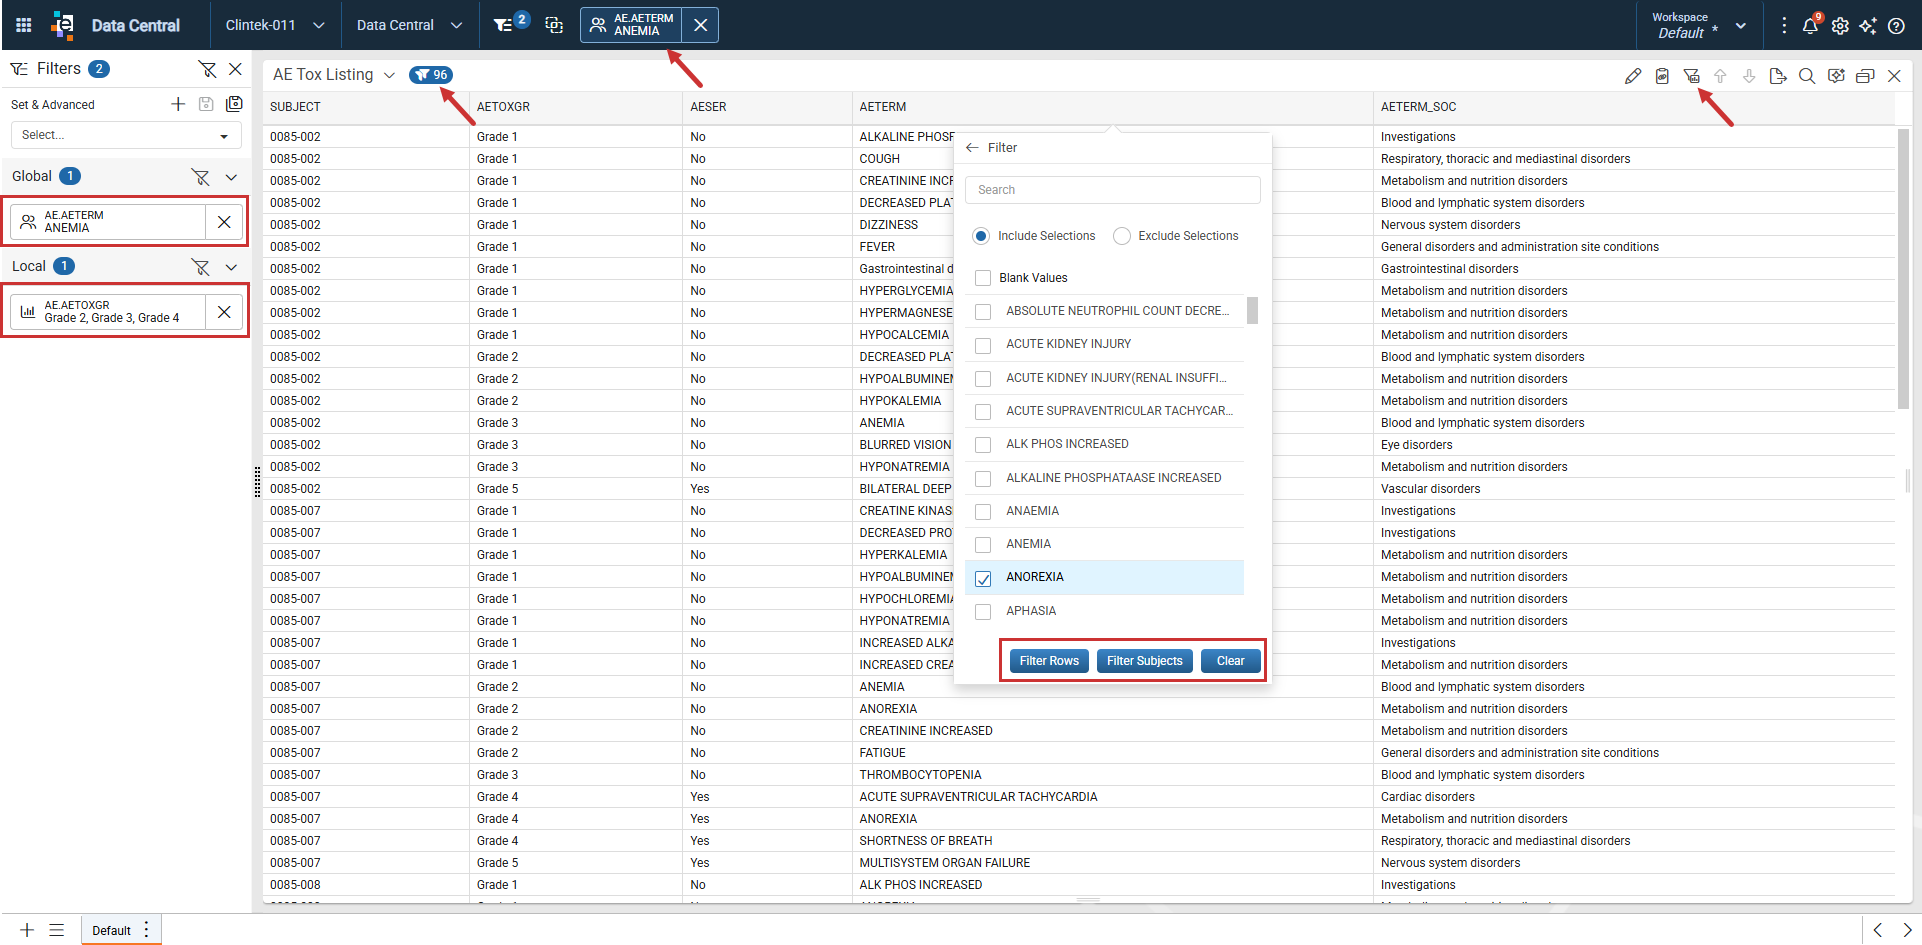The image size is (1922, 945).
Task: Click the clipboard link icon in listing toolbar
Action: coord(1662,76)
